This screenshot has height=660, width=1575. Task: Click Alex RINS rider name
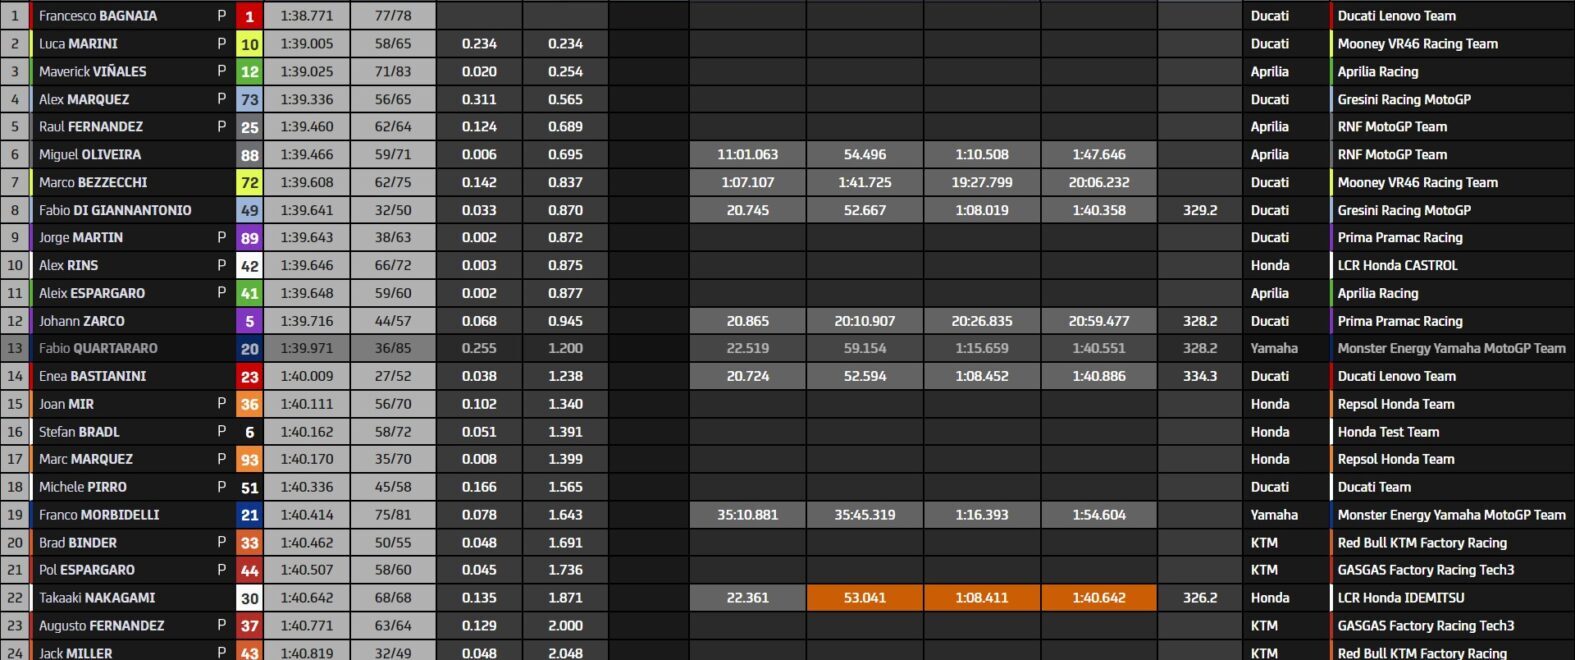pyautogui.click(x=68, y=266)
